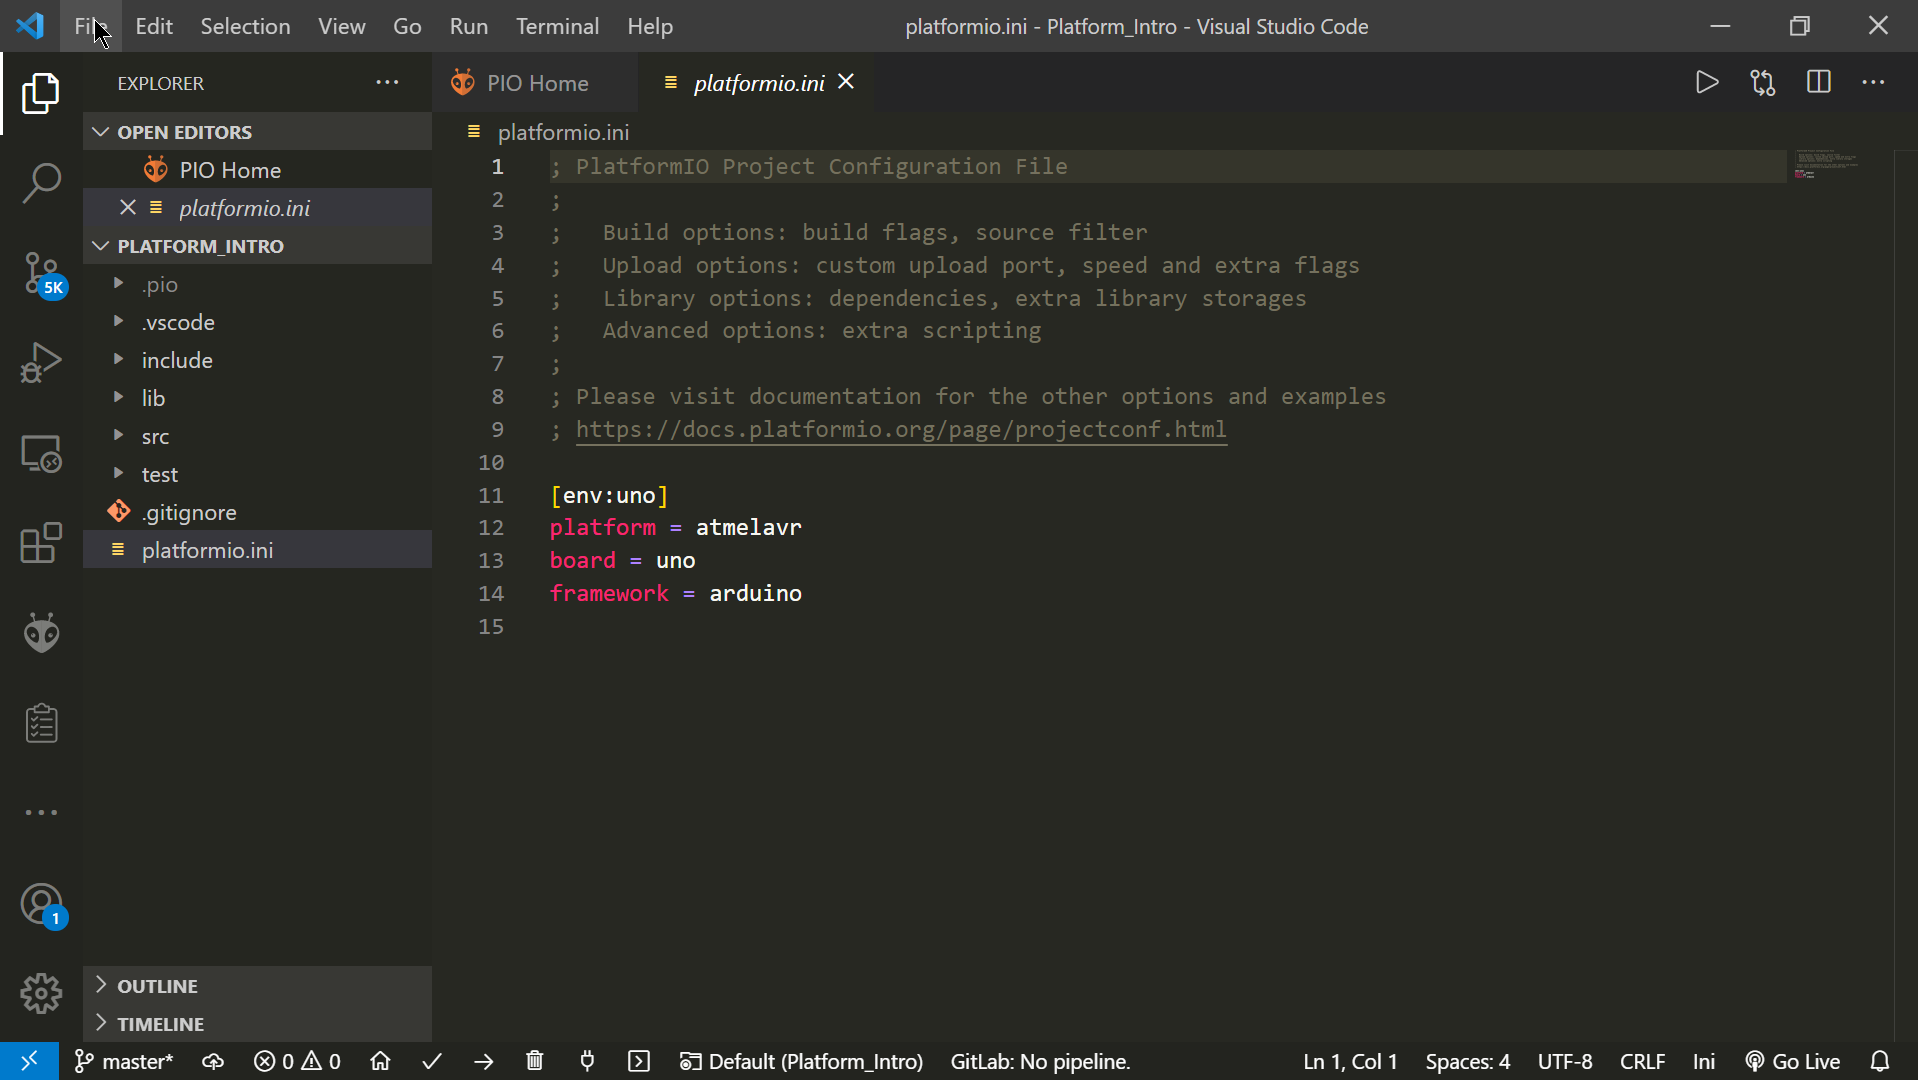Screen dimensions: 1918x1080
Task: Click the Go Live button
Action: click(x=1792, y=1061)
